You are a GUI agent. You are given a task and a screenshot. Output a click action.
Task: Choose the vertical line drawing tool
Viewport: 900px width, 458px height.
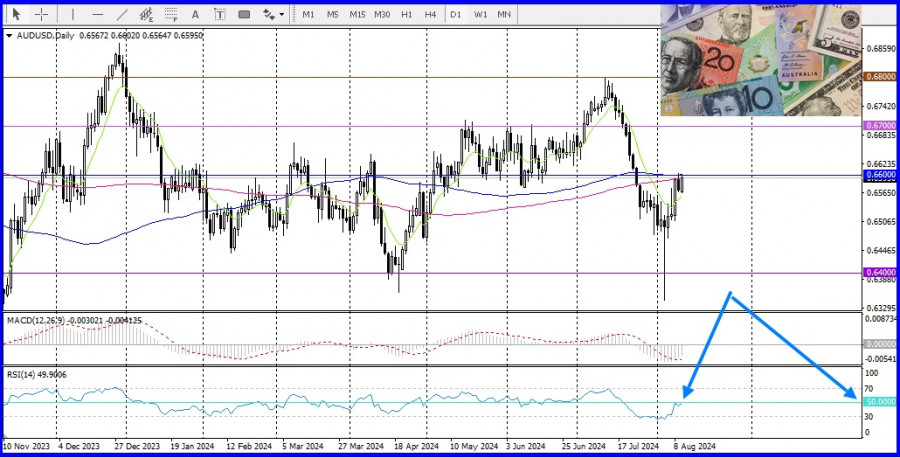pos(72,15)
